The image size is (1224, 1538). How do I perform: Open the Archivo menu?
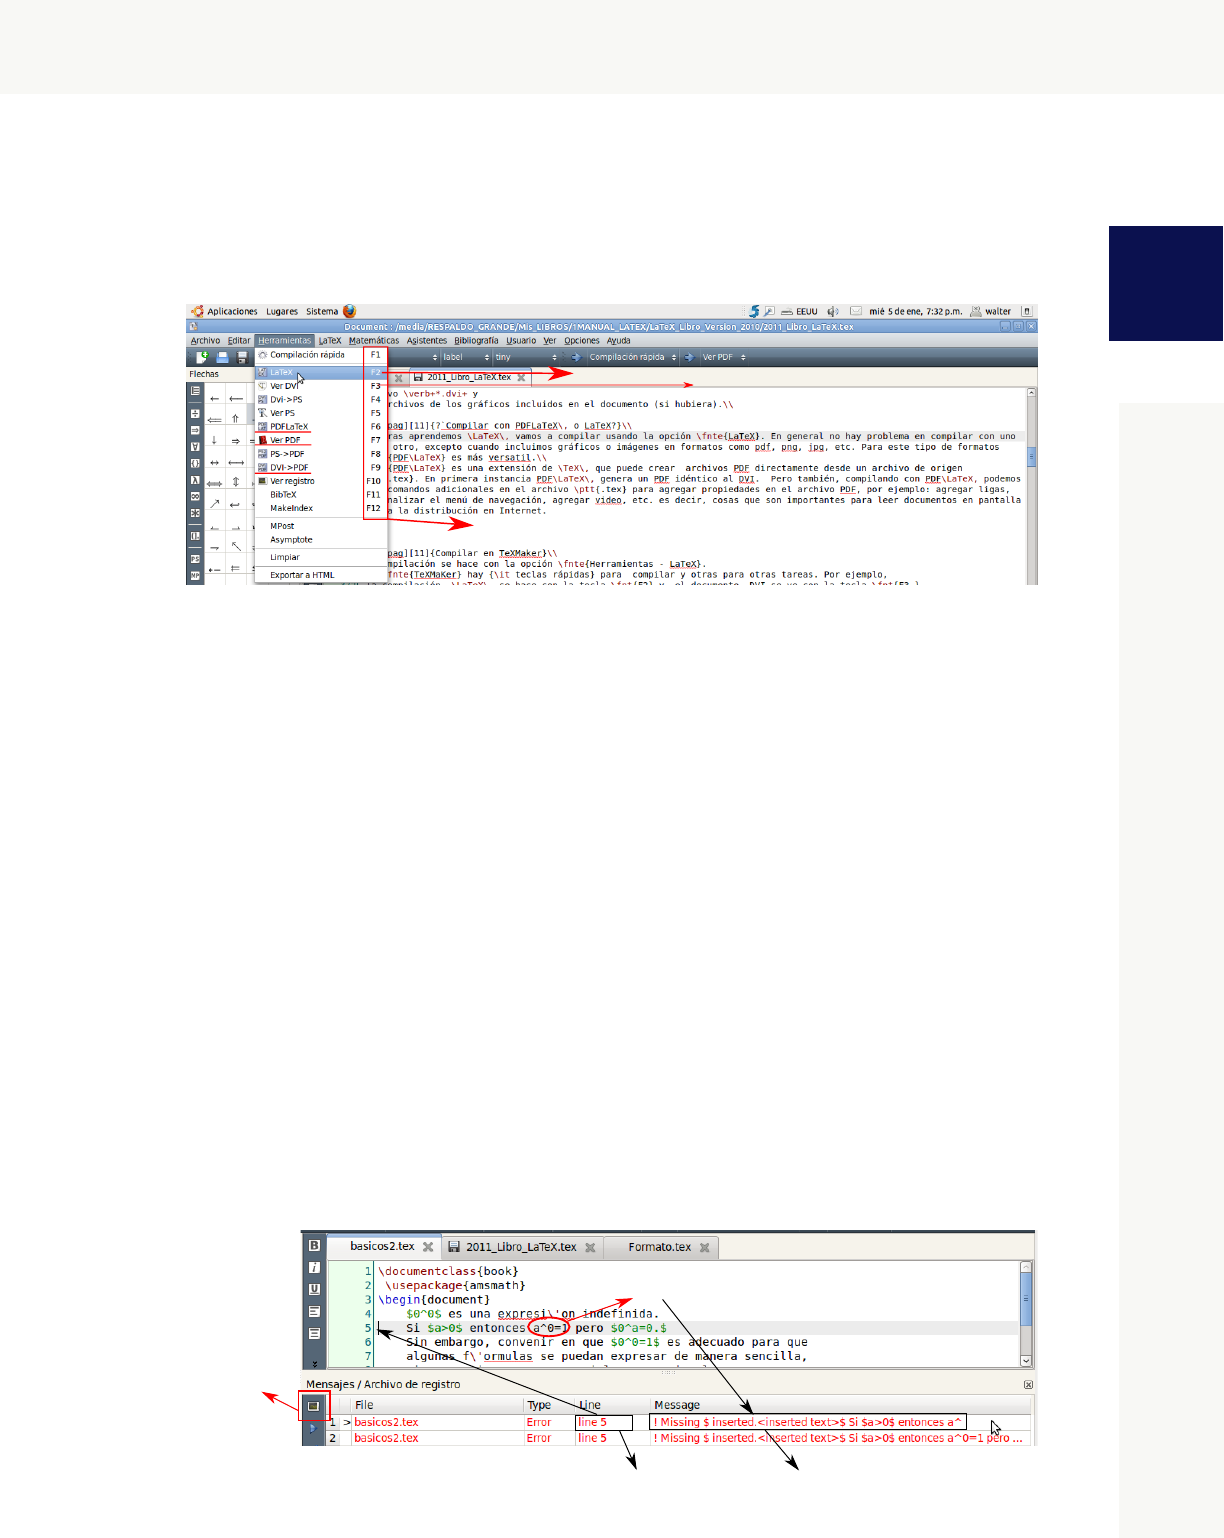(205, 341)
